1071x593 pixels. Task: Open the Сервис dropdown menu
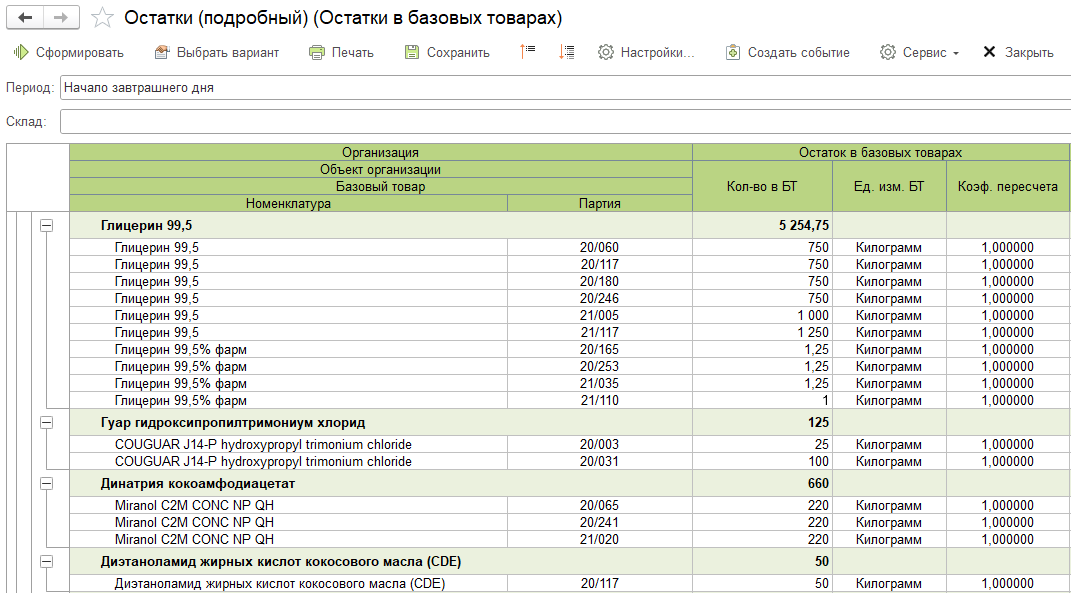pyautogui.click(x=919, y=53)
